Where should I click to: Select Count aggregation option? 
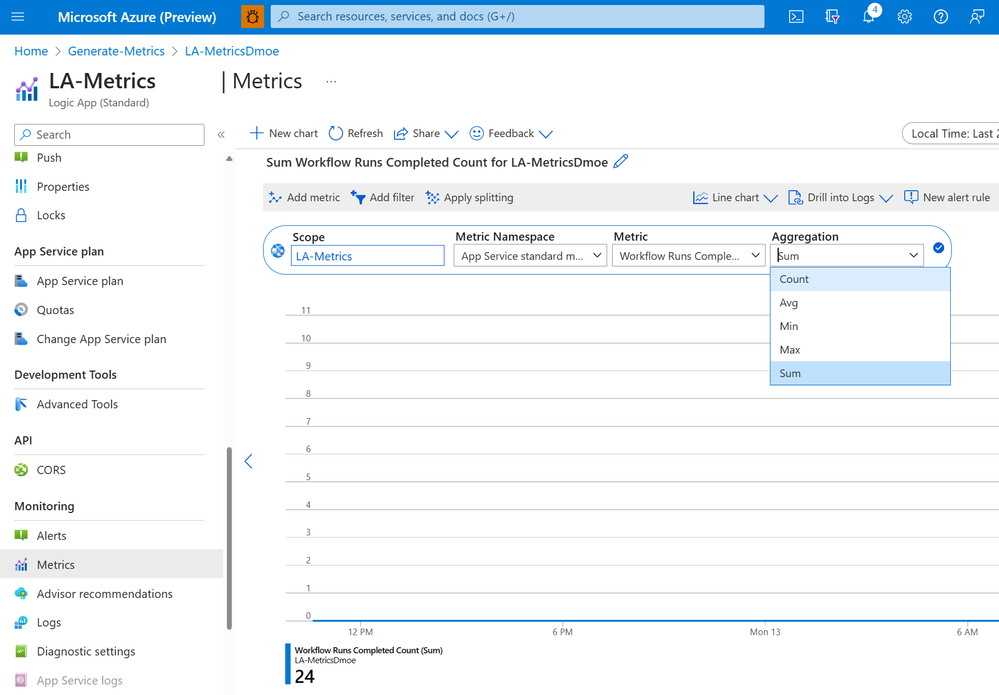click(860, 279)
